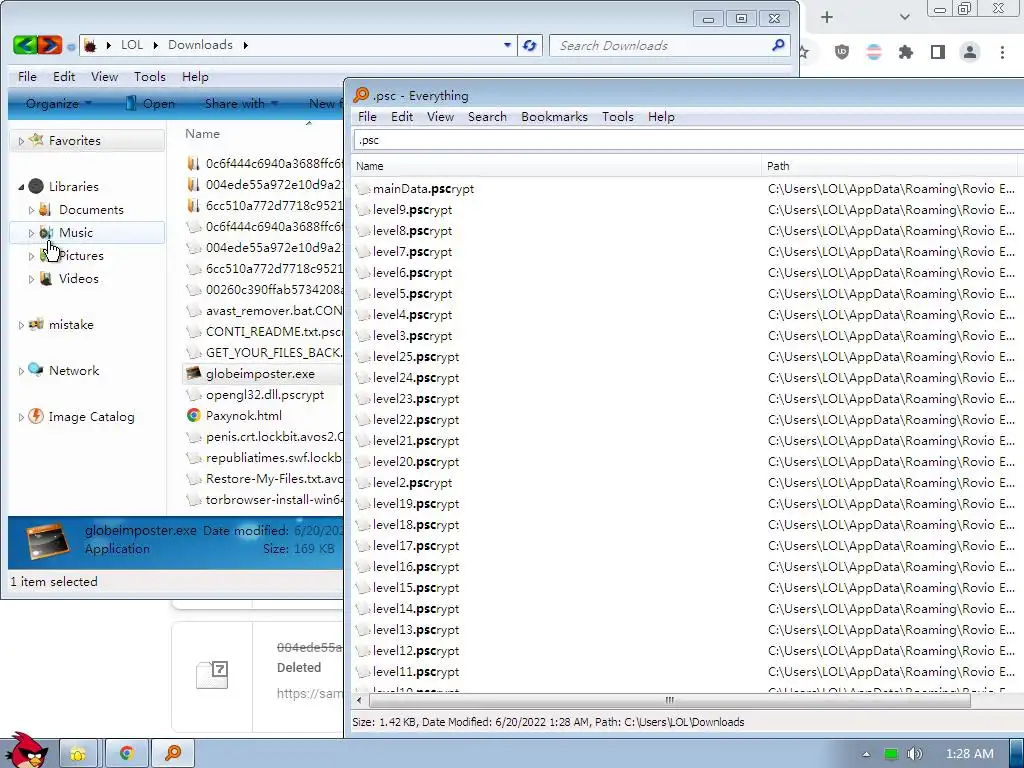Select the globeimposter.exe file icon
Viewport: 1024px width, 768px height.
pyautogui.click(x=193, y=374)
